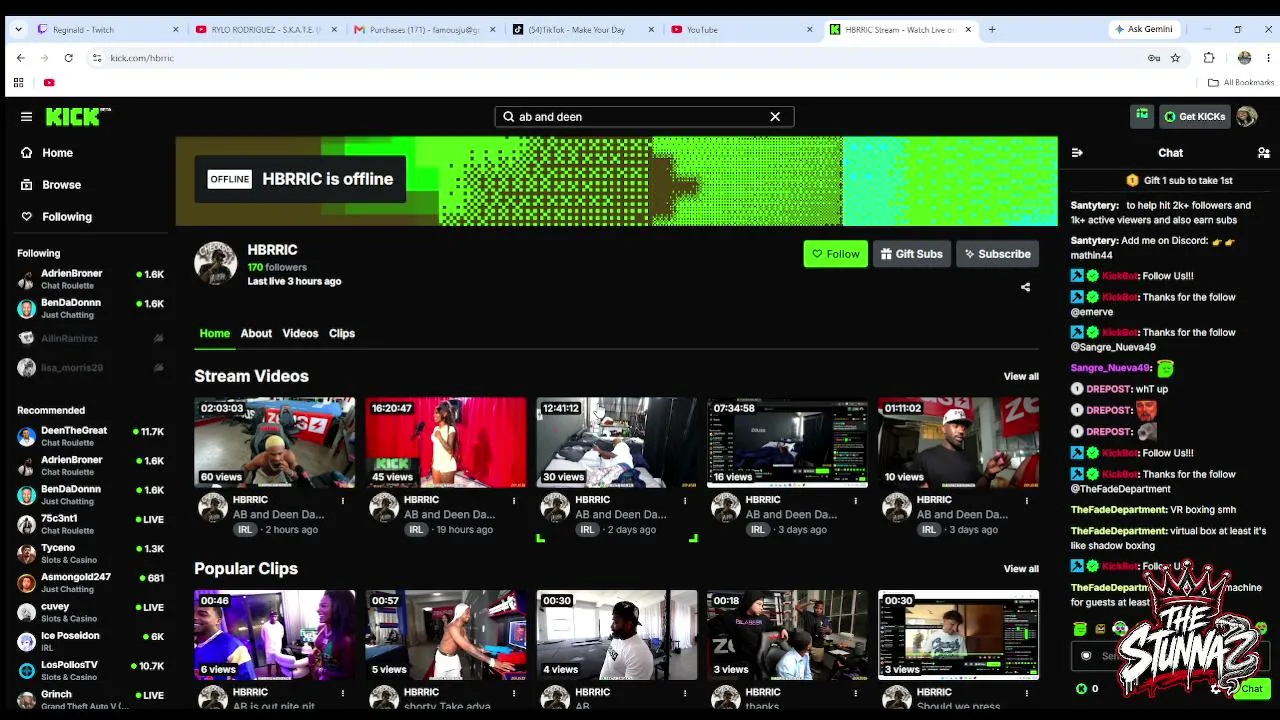Play the 01:11:02 stream video
The image size is (1280, 720).
point(958,443)
